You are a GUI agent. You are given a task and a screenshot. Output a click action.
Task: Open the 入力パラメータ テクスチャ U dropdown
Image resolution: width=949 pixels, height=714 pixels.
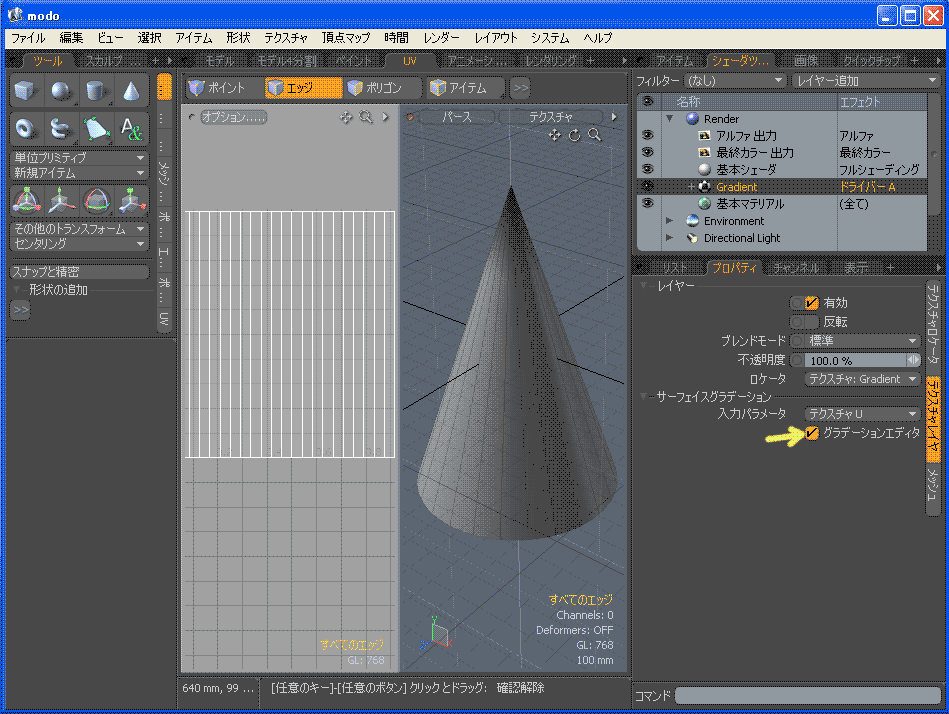(x=862, y=414)
